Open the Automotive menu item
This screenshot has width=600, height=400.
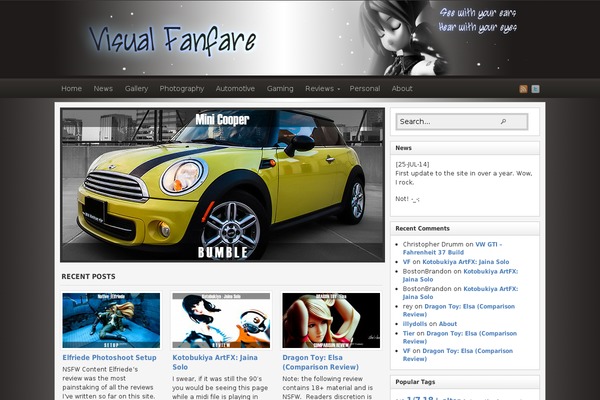point(235,88)
